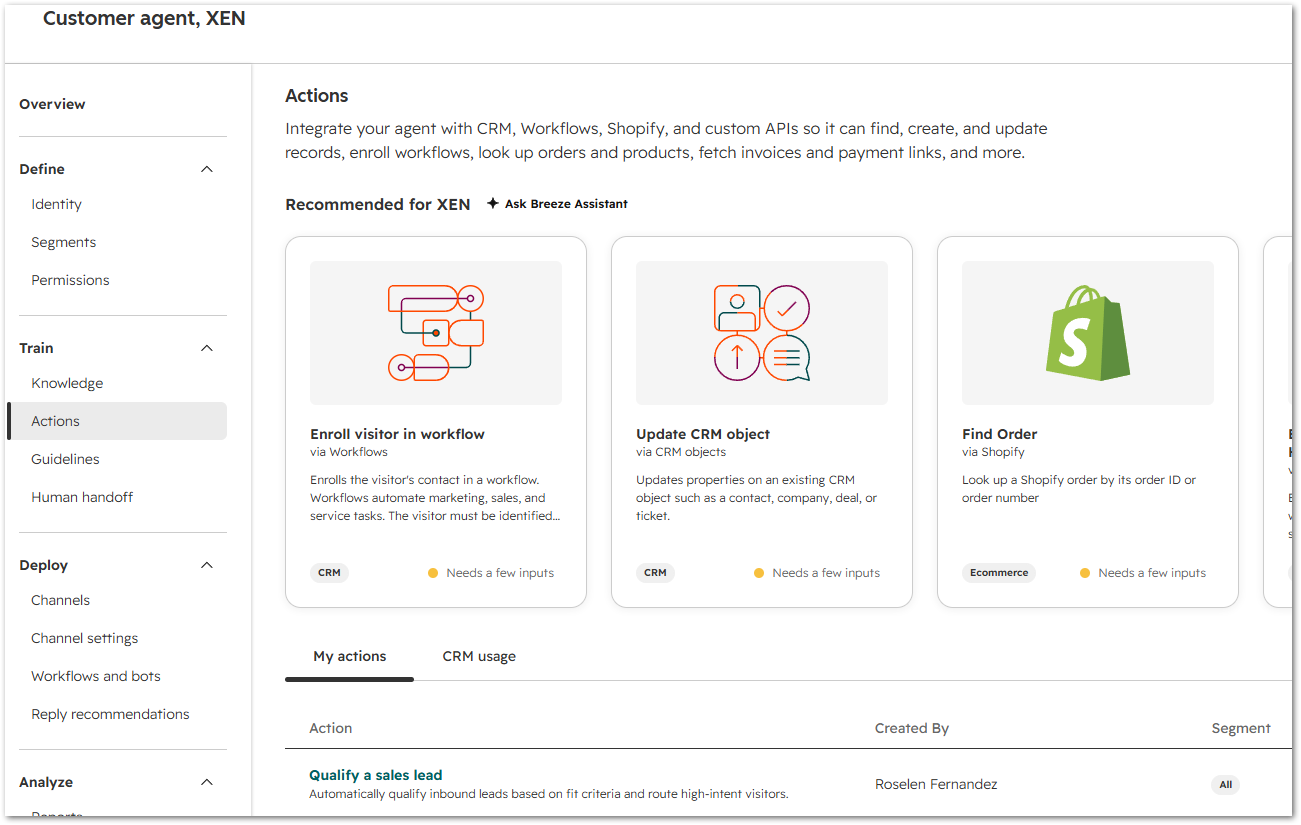
Task: Click 'via Workflows' subtitle
Action: click(349, 452)
